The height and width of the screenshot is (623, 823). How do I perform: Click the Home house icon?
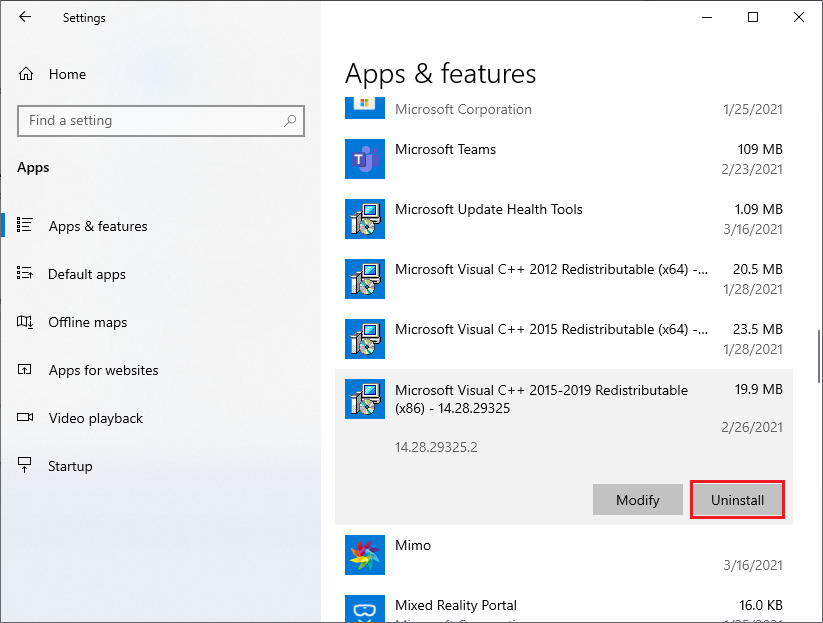(x=25, y=74)
